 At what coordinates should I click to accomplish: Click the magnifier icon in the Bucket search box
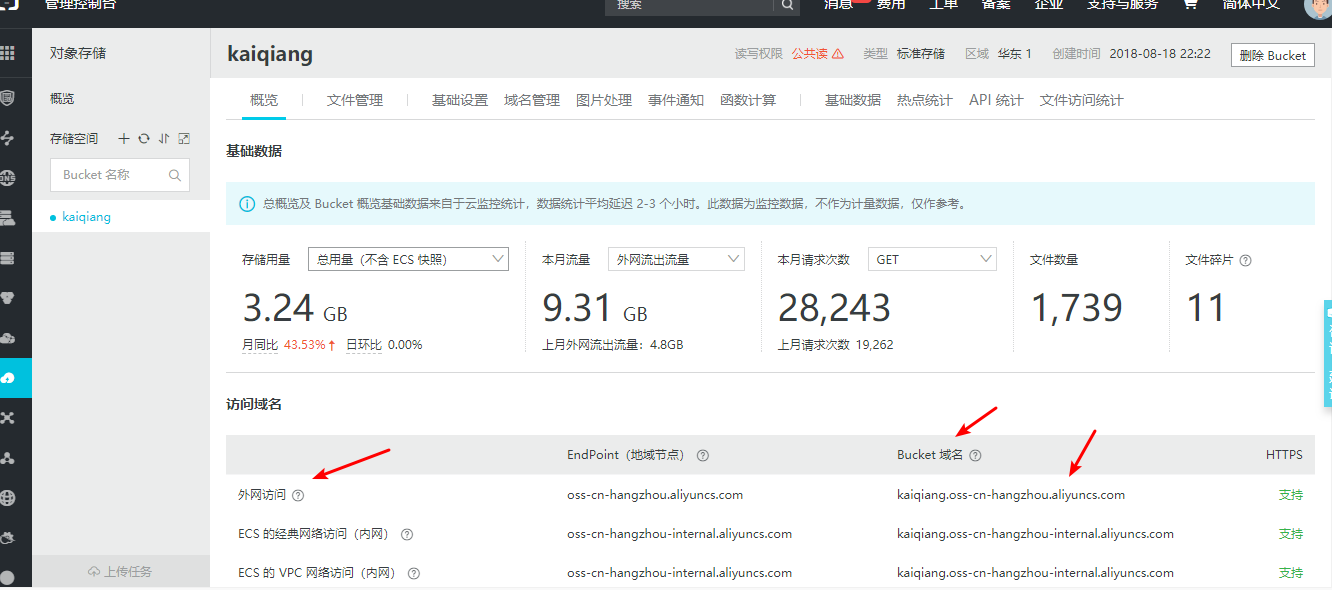[177, 174]
